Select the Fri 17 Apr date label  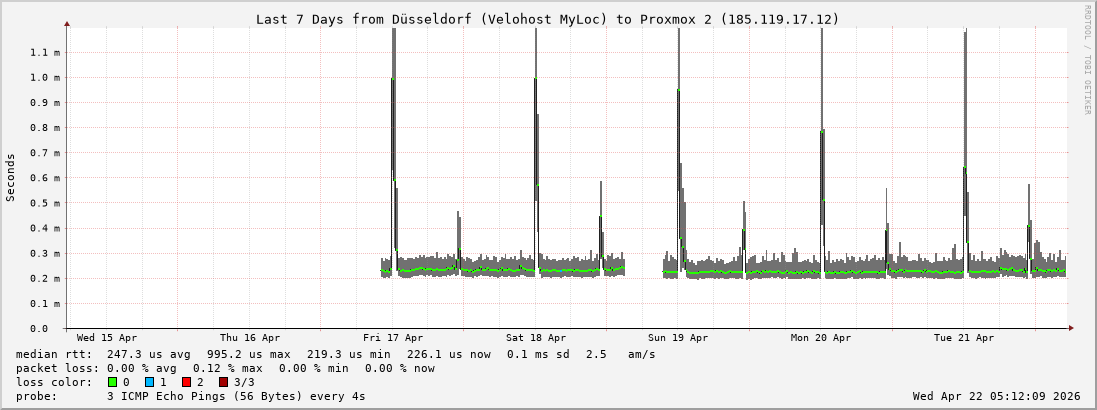pyautogui.click(x=393, y=338)
